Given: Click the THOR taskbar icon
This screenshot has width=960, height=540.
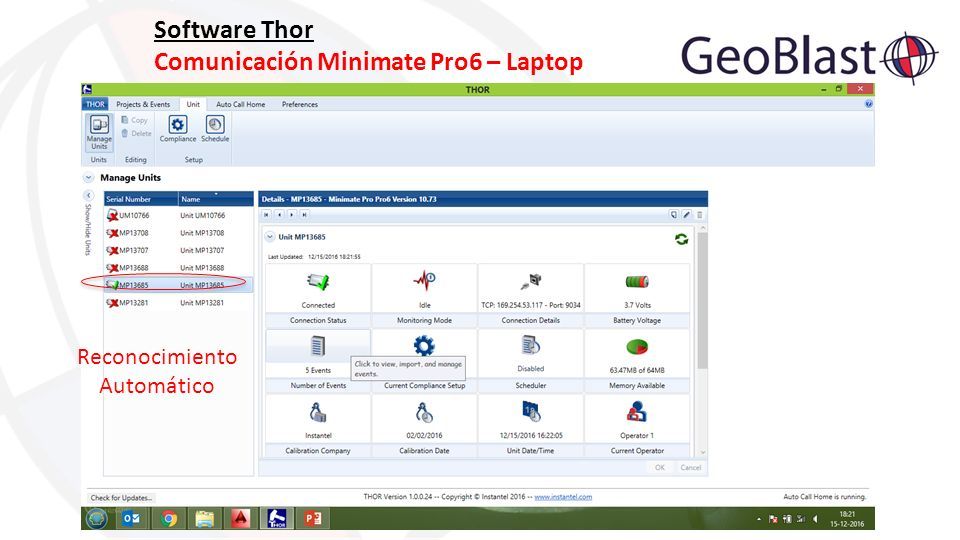Looking at the screenshot, I should [x=277, y=519].
